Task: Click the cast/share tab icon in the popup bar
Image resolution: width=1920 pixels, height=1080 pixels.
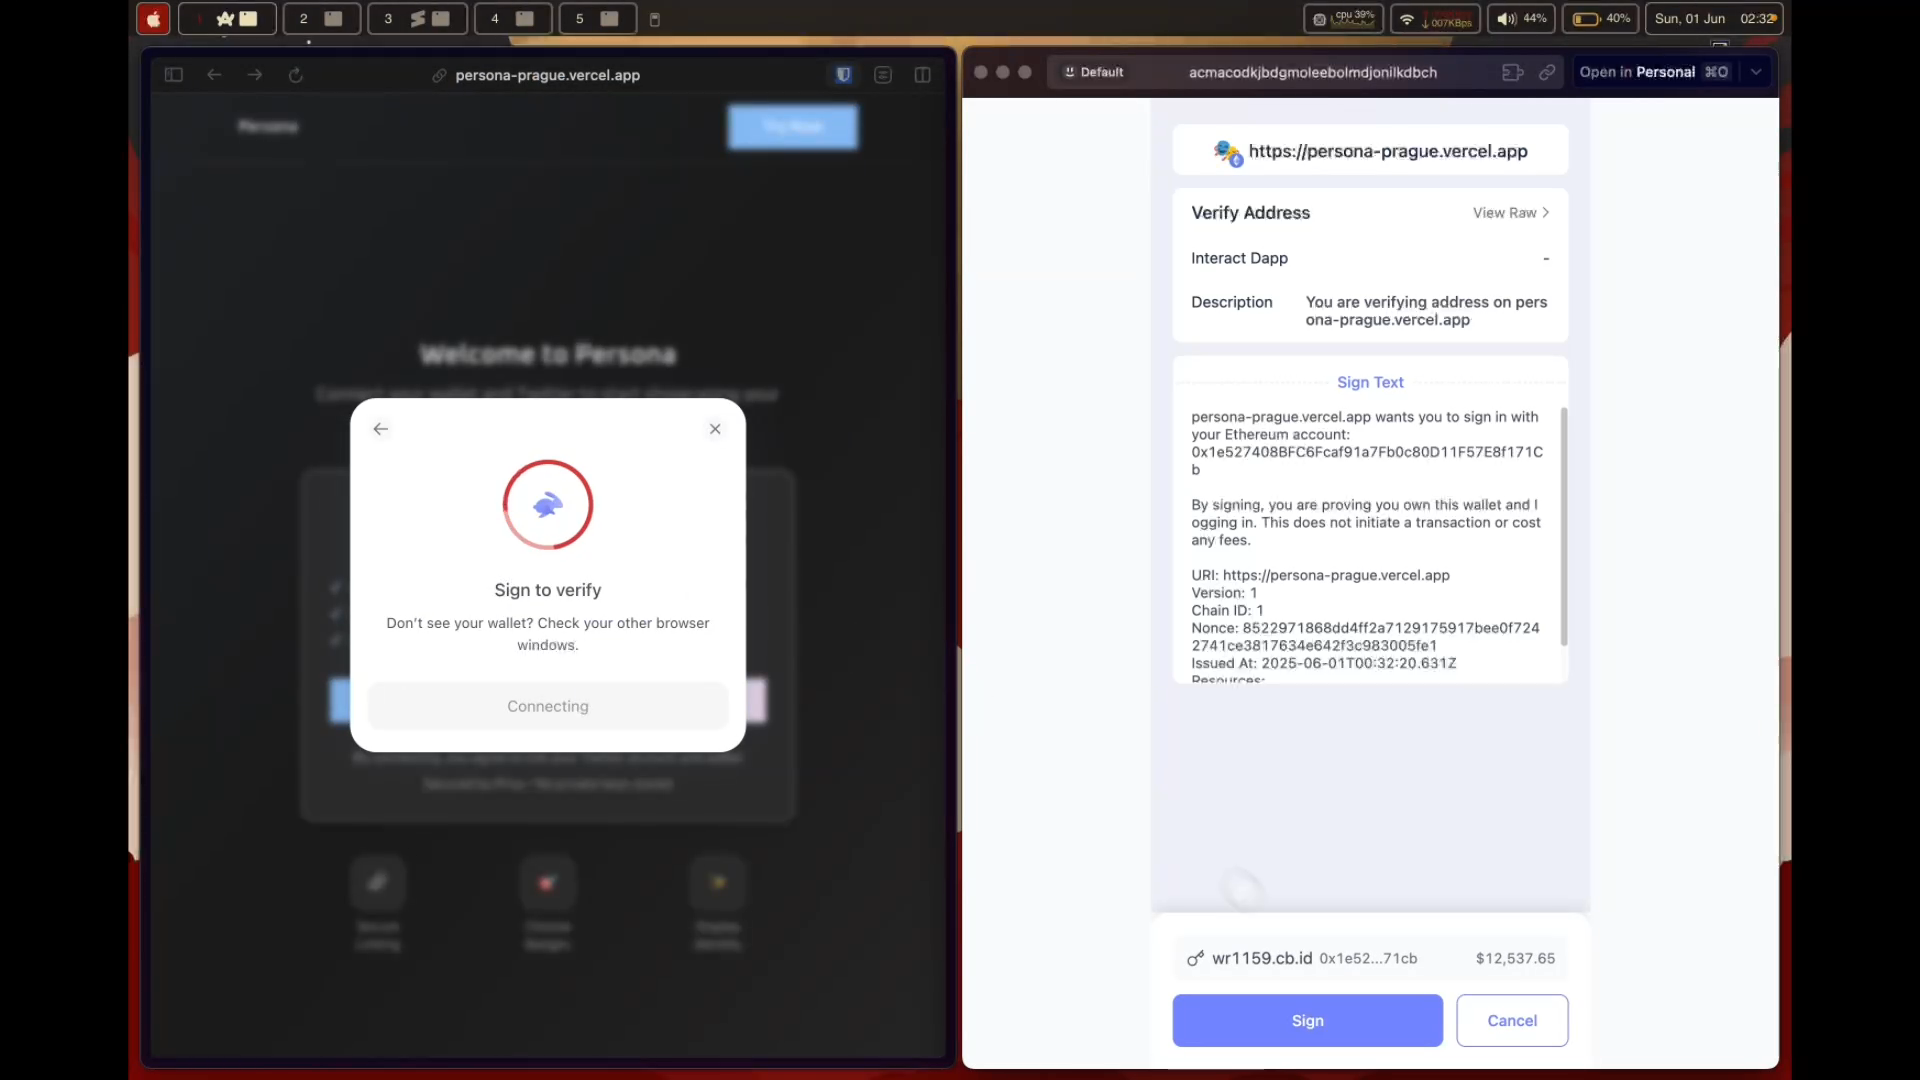Action: pyautogui.click(x=1513, y=72)
